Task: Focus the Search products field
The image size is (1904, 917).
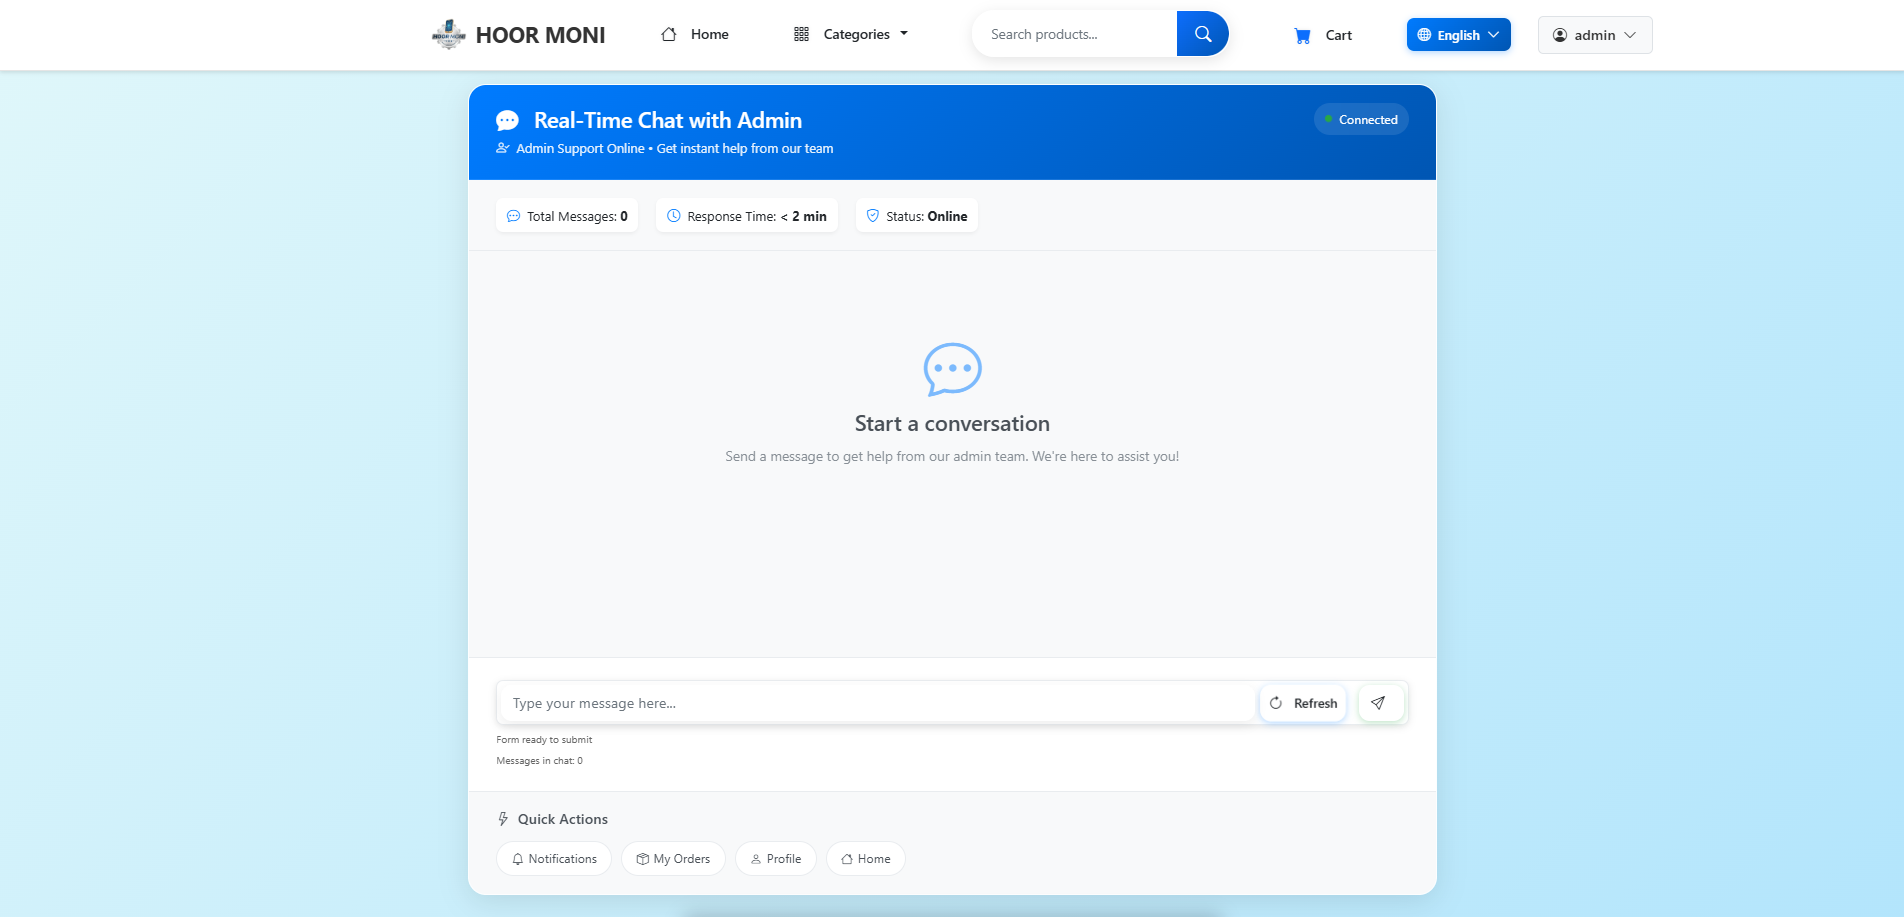Action: coord(1075,34)
